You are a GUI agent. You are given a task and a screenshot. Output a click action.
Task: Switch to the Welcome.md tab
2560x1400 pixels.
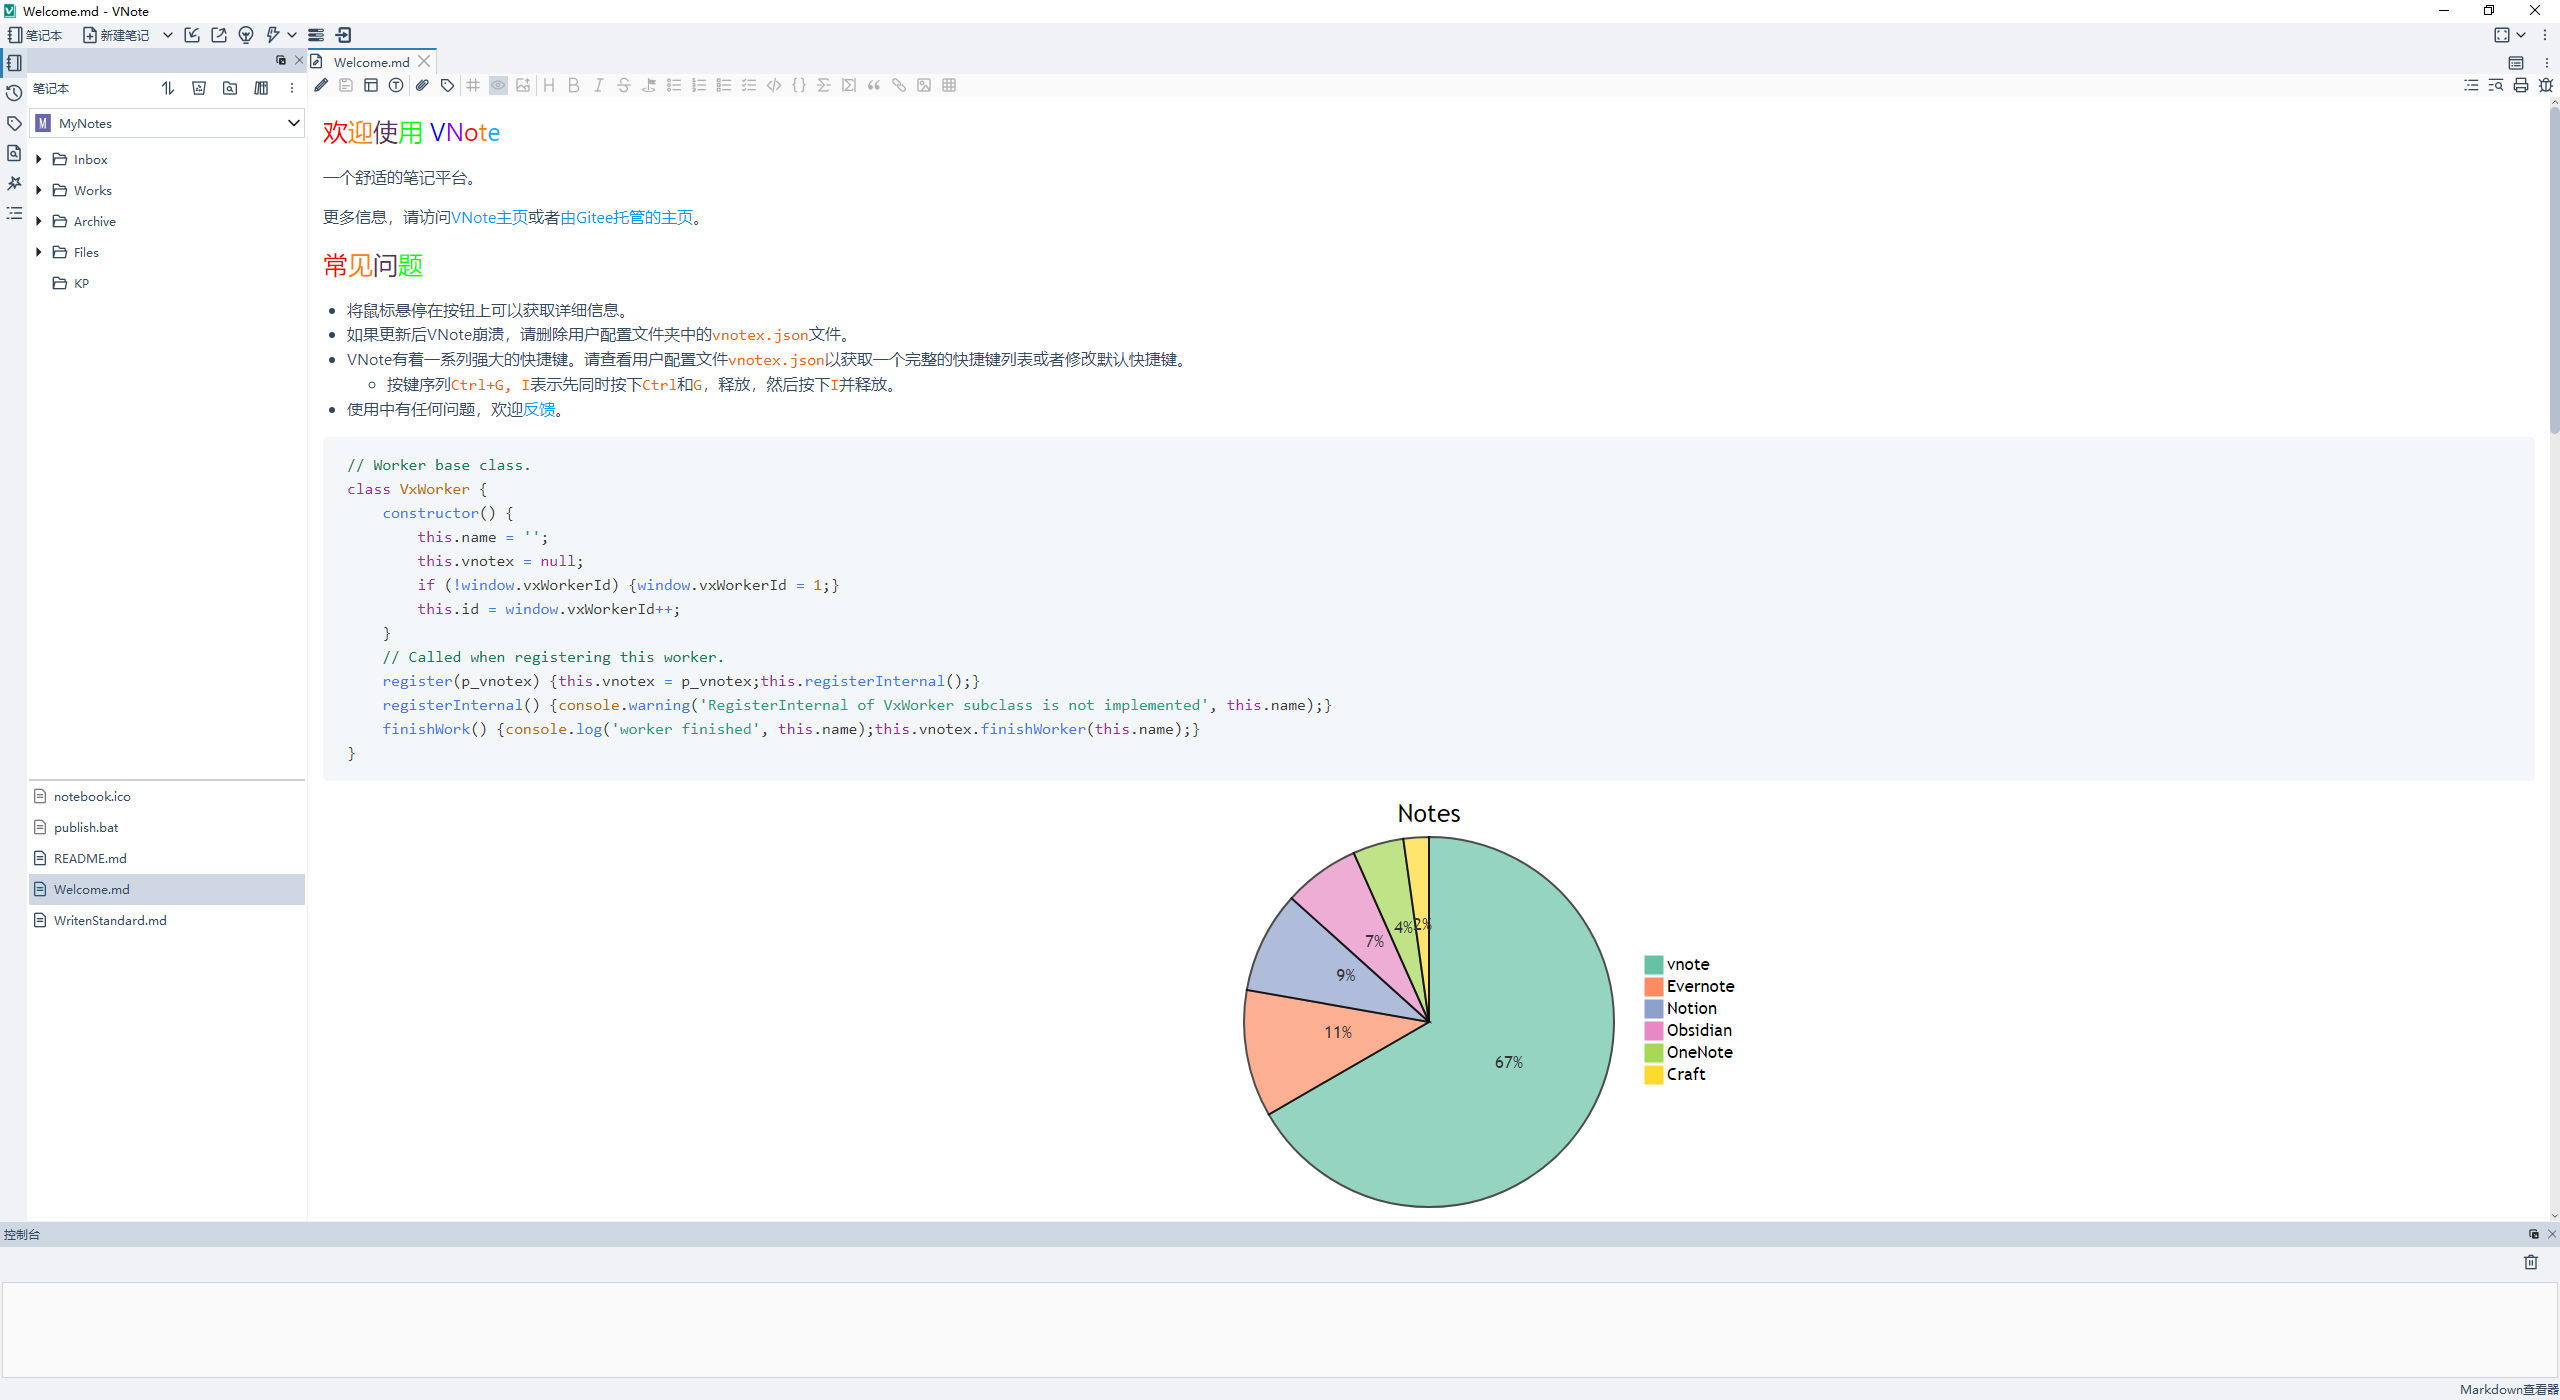point(371,62)
